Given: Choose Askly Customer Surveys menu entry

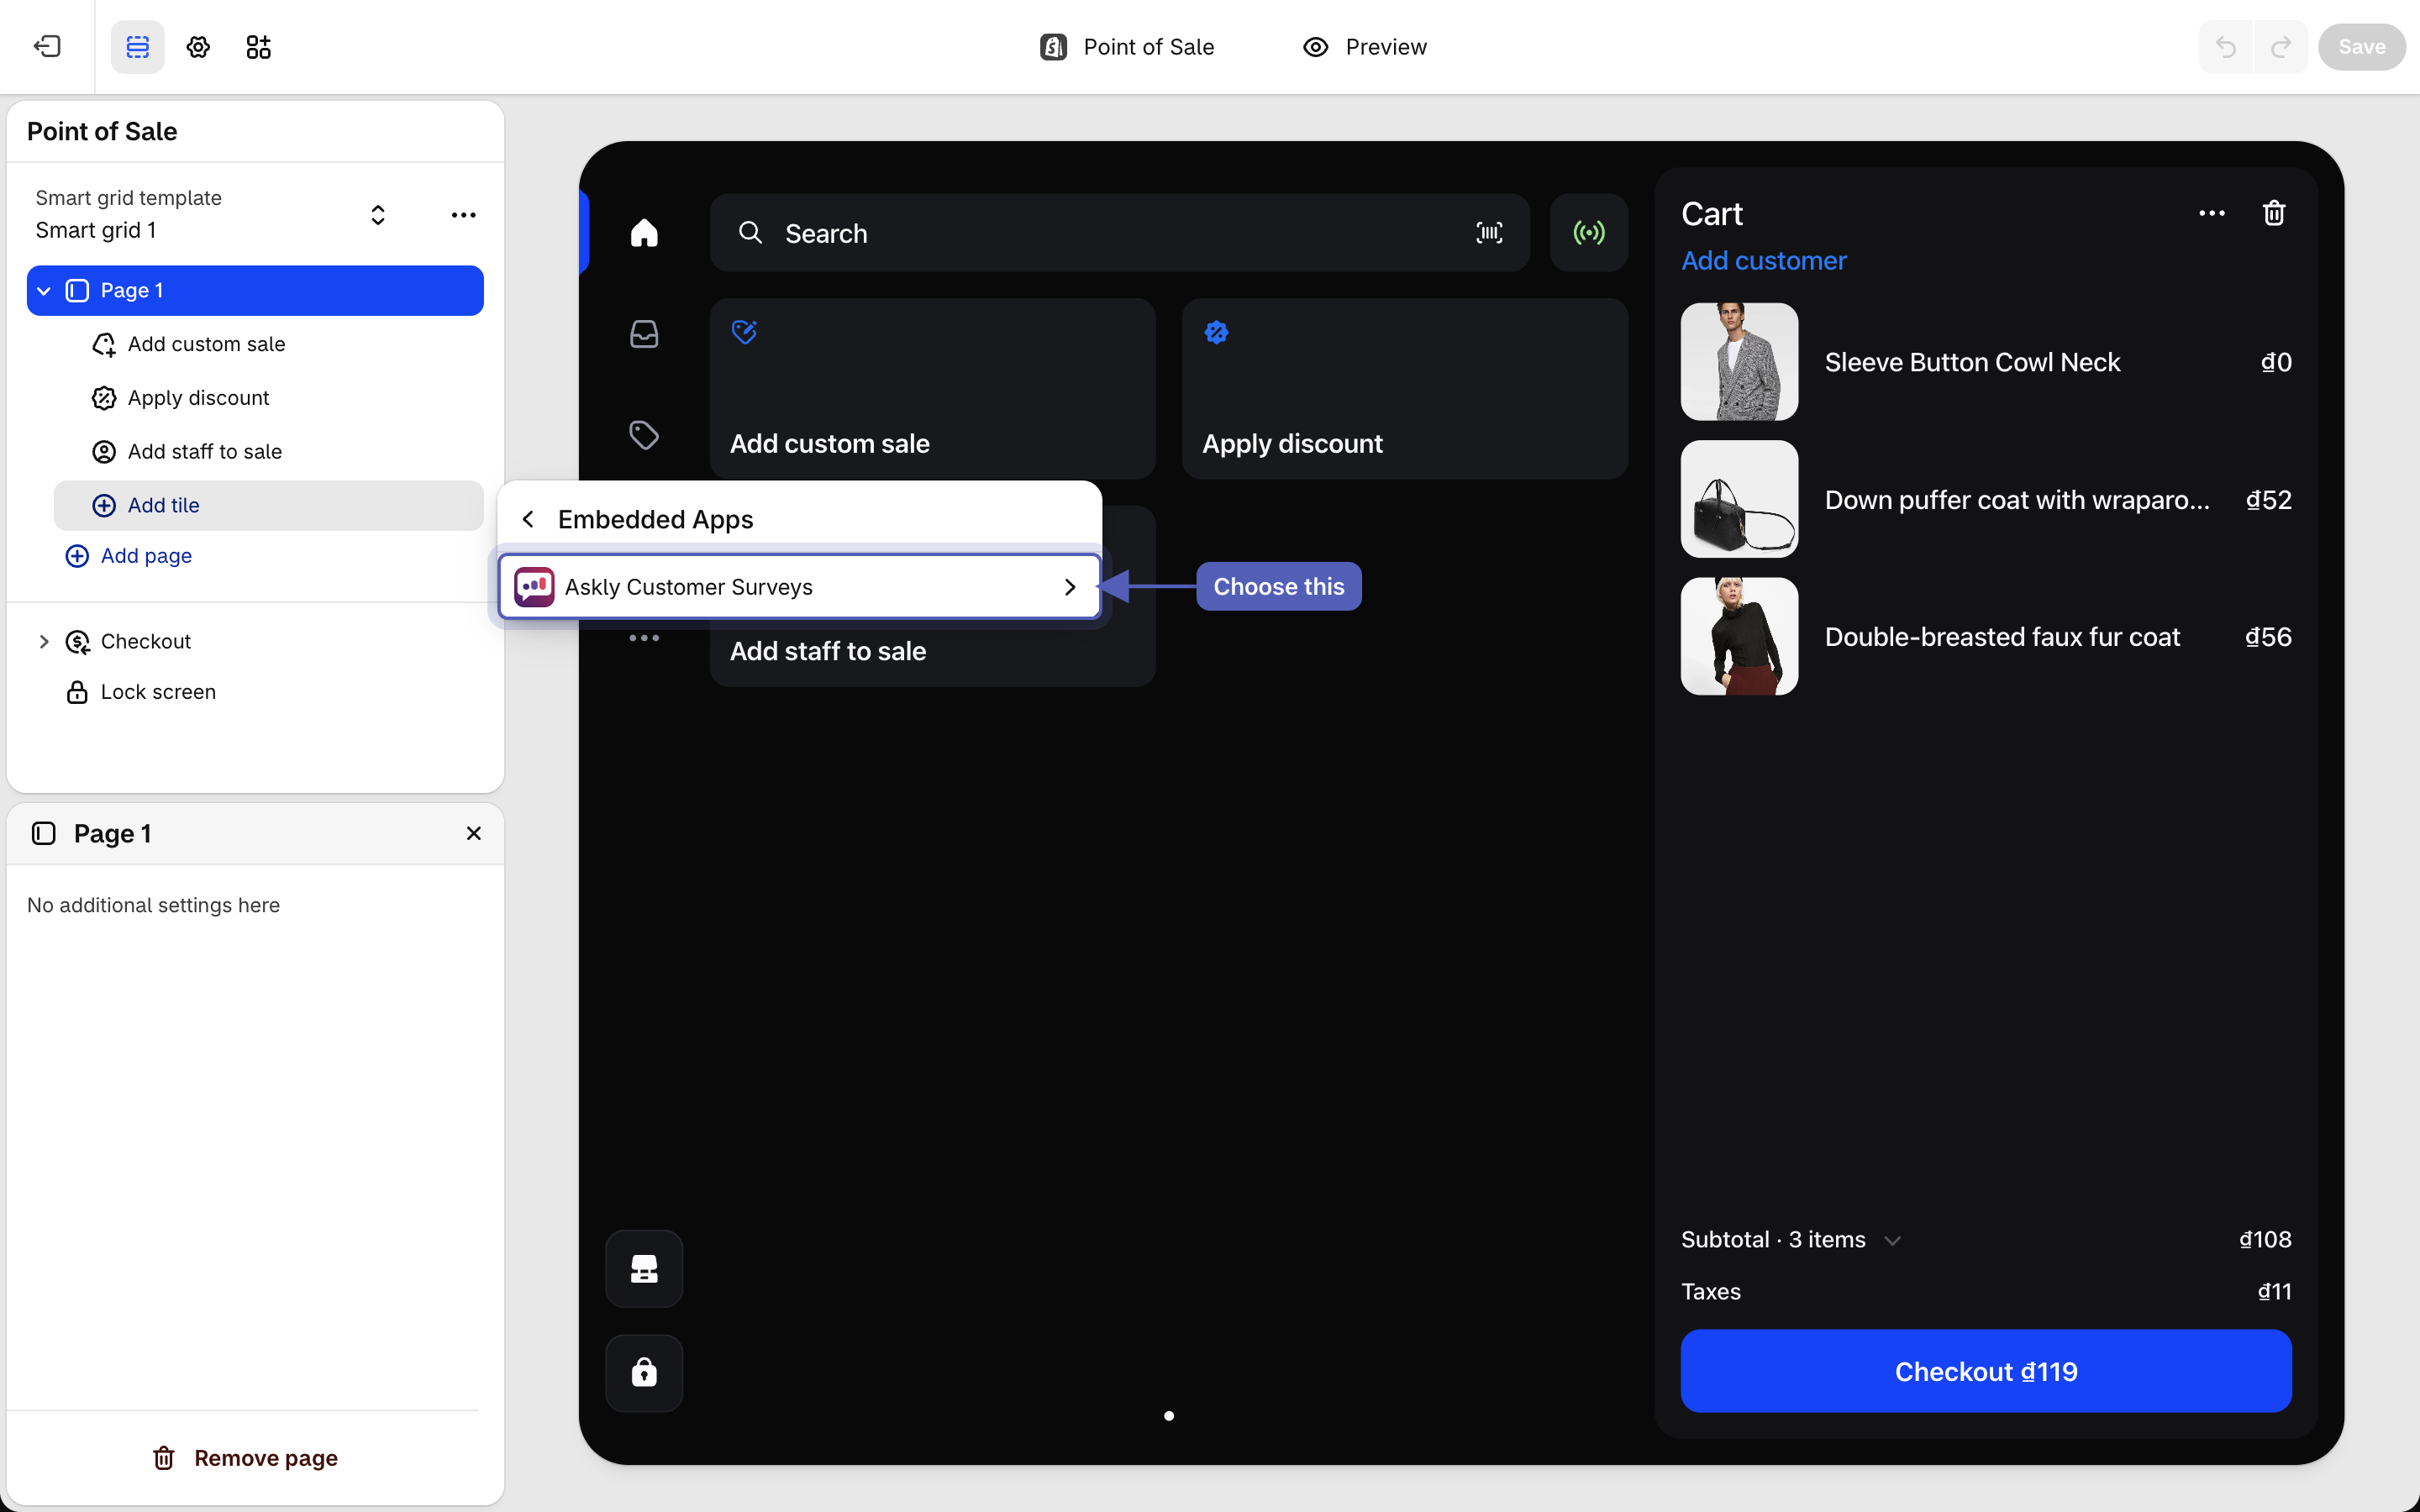Looking at the screenshot, I should click(800, 587).
